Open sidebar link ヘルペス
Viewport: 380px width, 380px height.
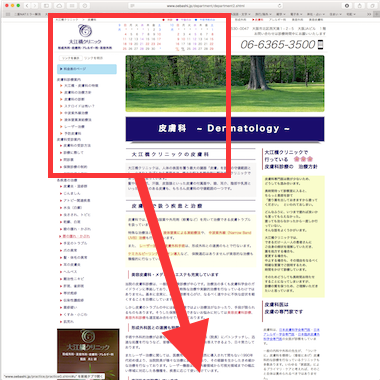[70, 272]
